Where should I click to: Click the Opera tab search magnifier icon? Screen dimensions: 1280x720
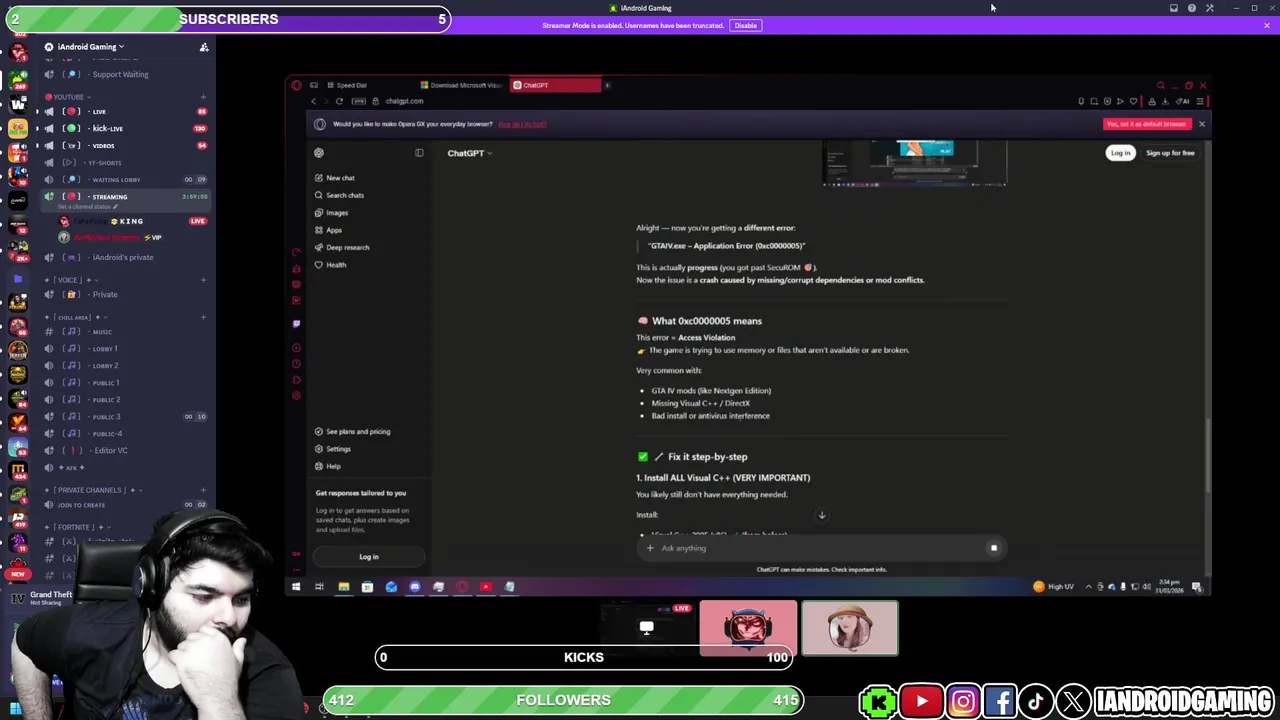[1161, 86]
